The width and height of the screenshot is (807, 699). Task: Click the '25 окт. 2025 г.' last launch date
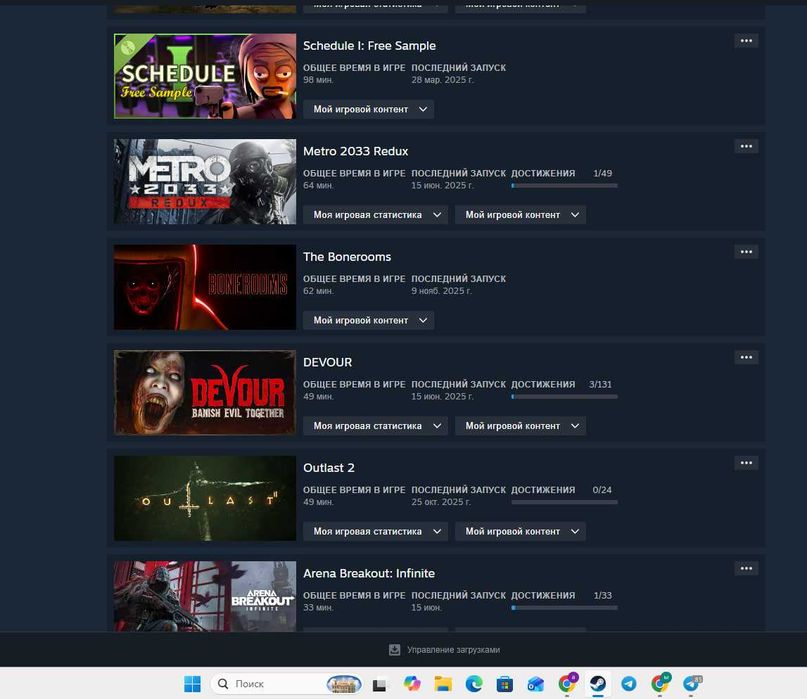pos(441,502)
